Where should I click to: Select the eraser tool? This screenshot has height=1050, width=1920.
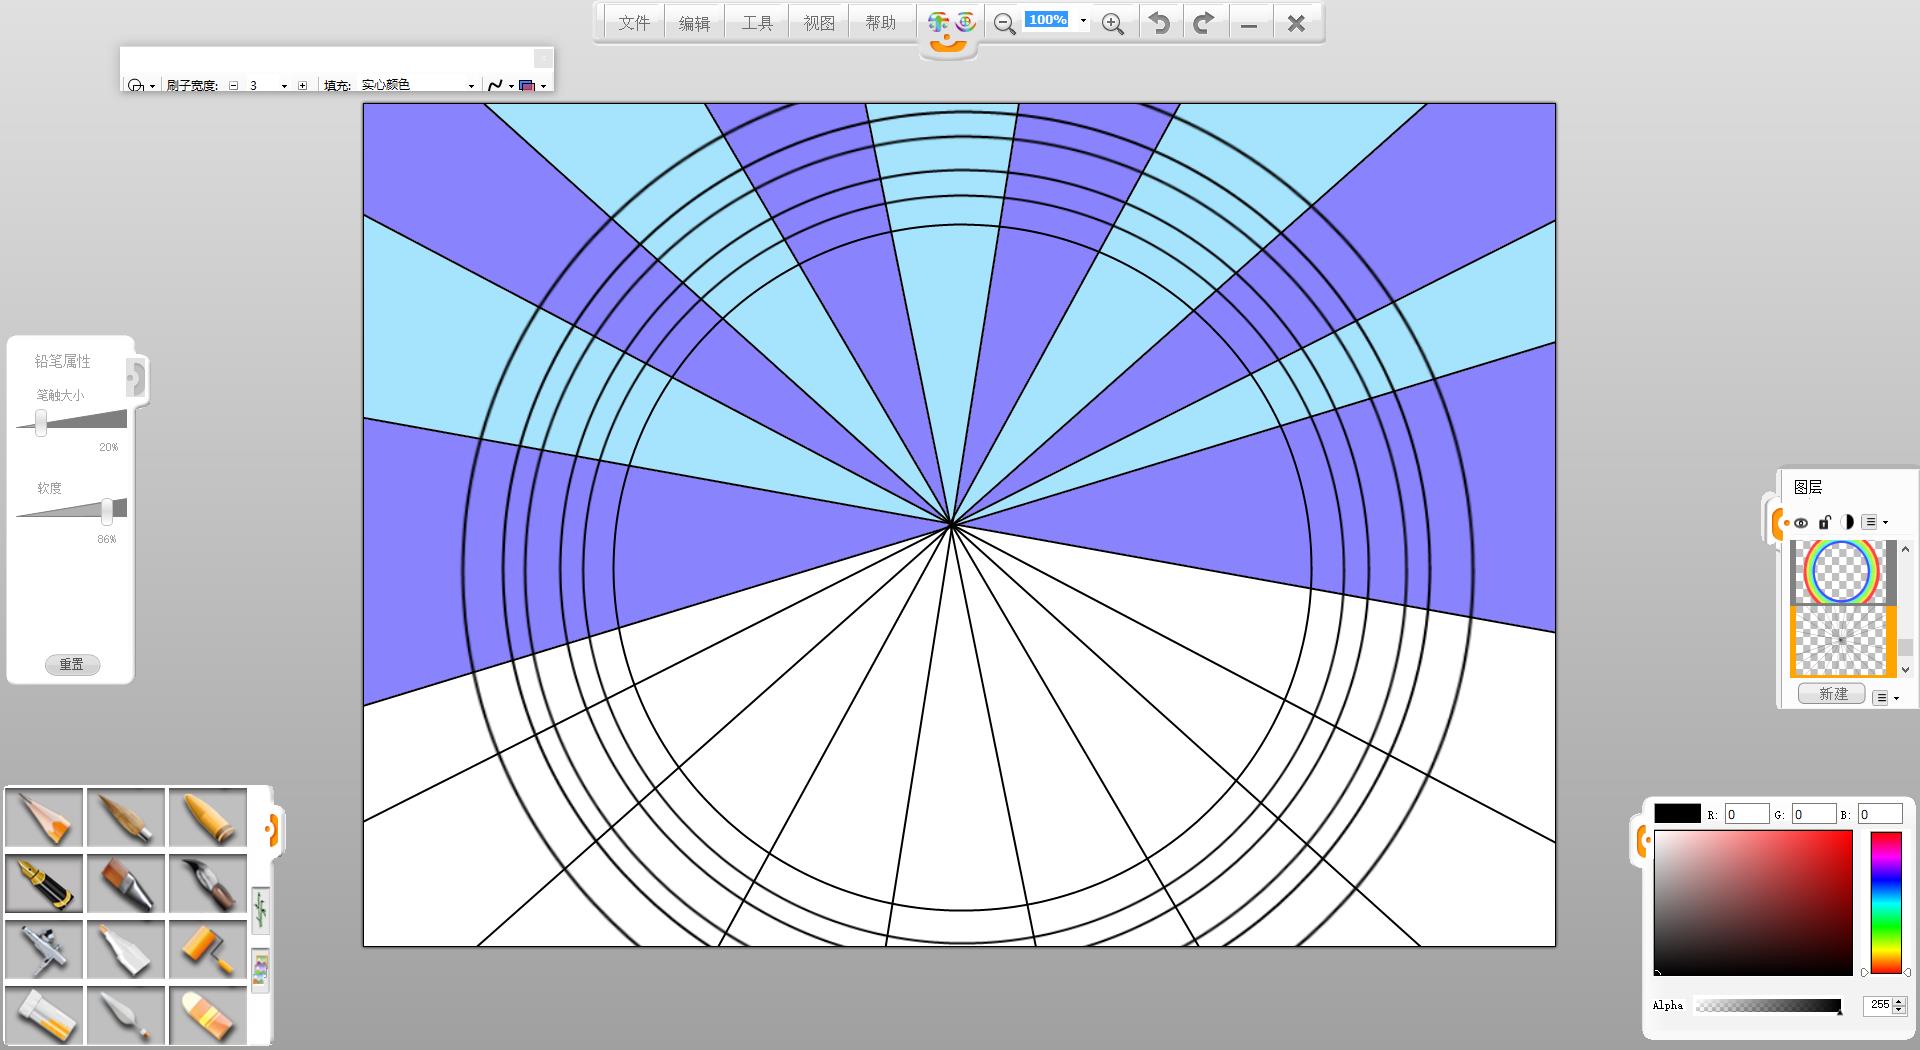[x=207, y=1015]
